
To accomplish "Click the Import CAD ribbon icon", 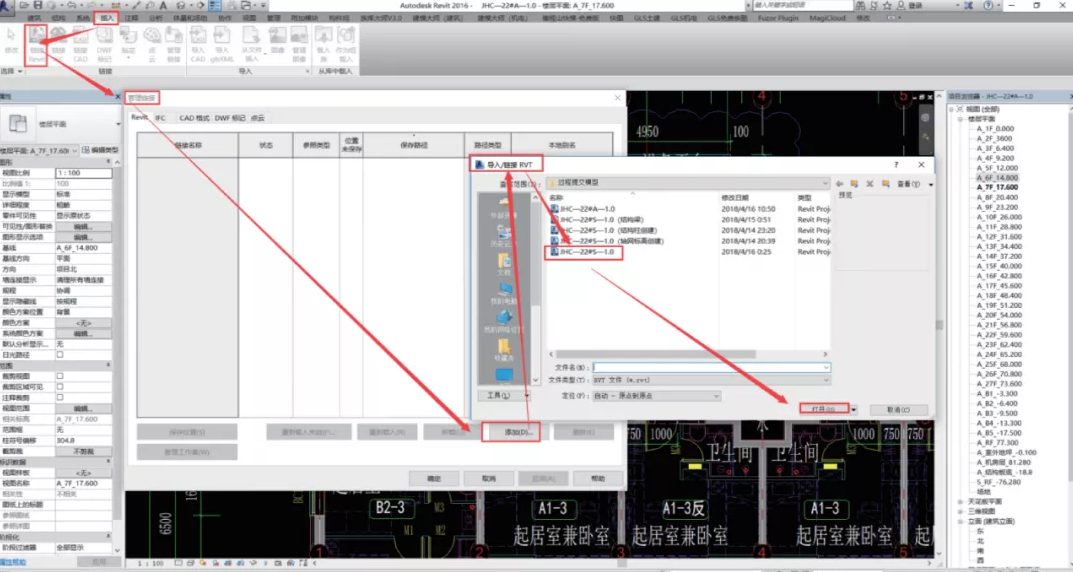I will (198, 42).
